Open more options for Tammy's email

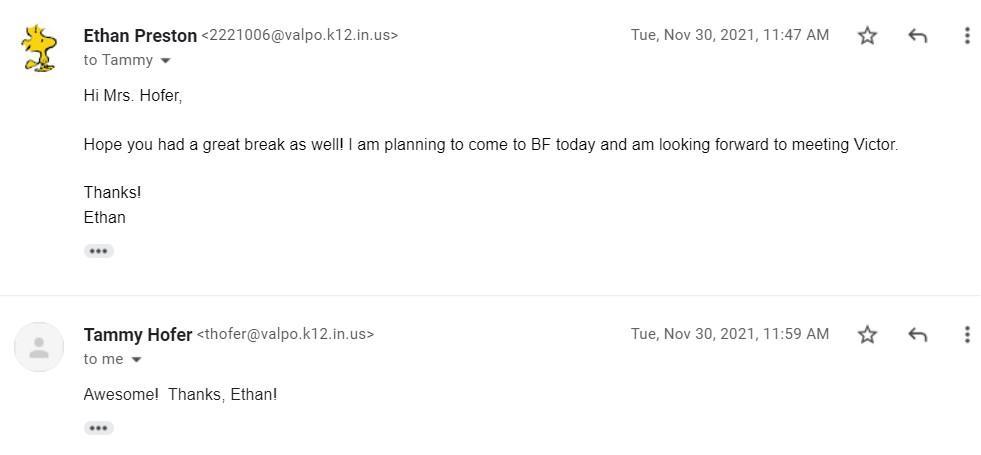pyautogui.click(x=966, y=335)
